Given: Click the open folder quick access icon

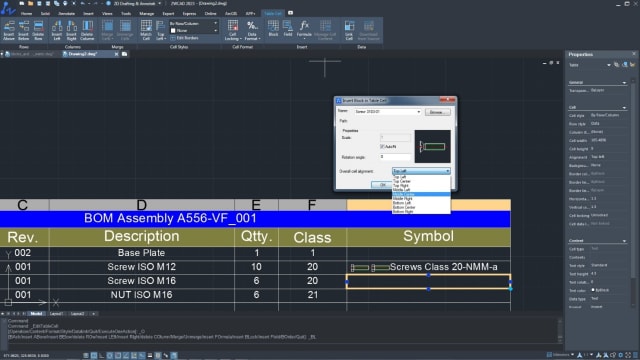Looking at the screenshot, I should point(30,3).
